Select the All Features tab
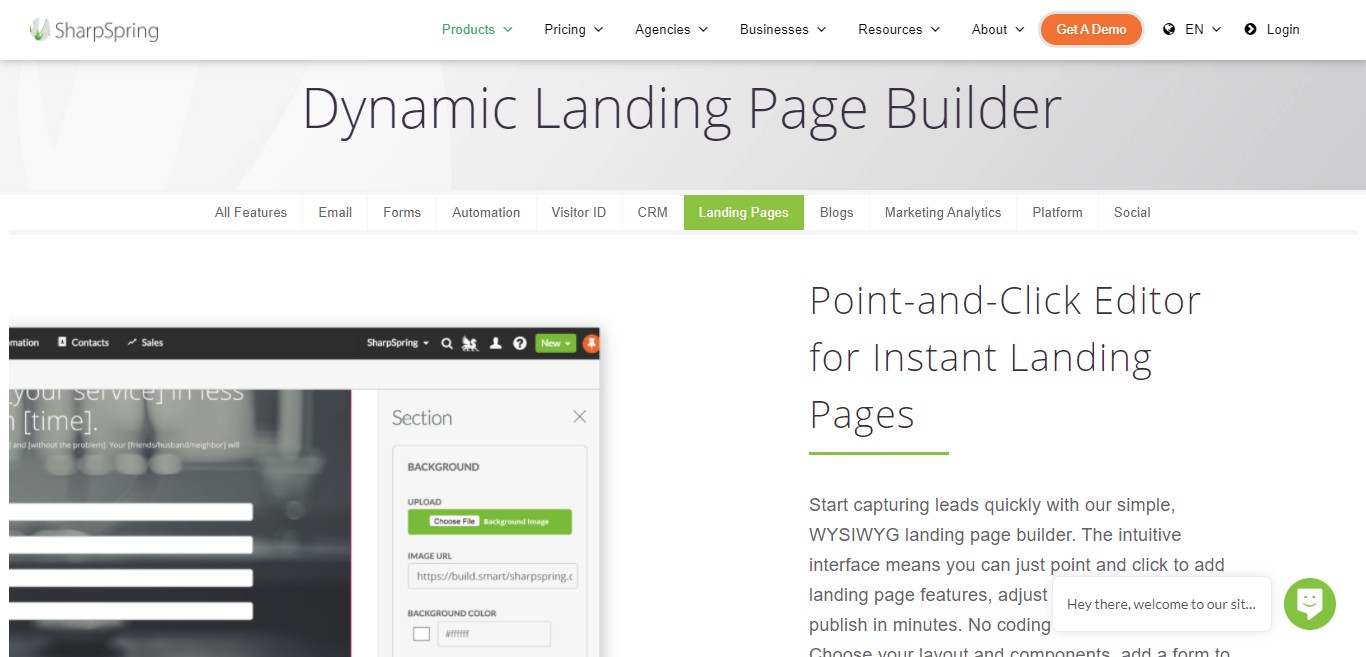The image size is (1366, 657). pyautogui.click(x=251, y=212)
